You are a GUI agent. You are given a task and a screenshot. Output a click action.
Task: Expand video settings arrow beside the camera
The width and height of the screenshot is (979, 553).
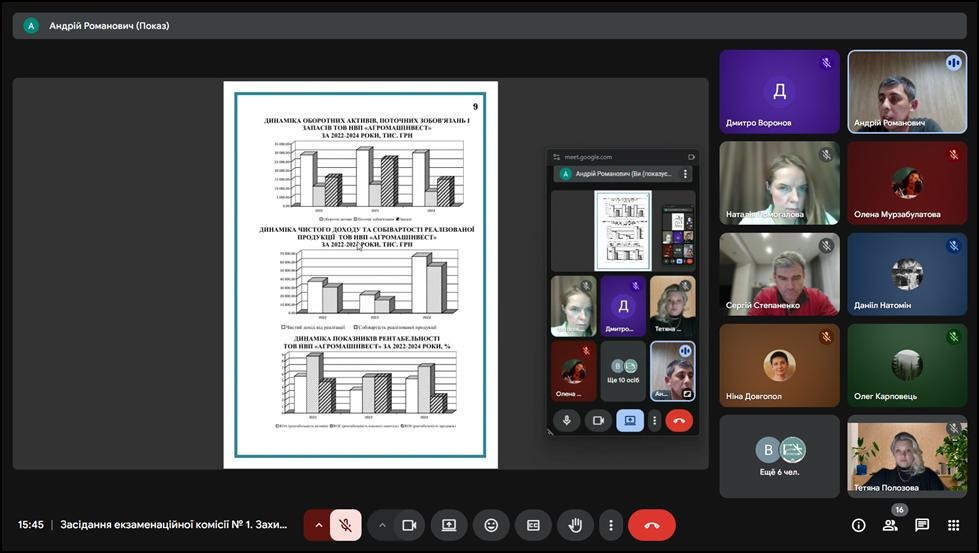point(382,525)
